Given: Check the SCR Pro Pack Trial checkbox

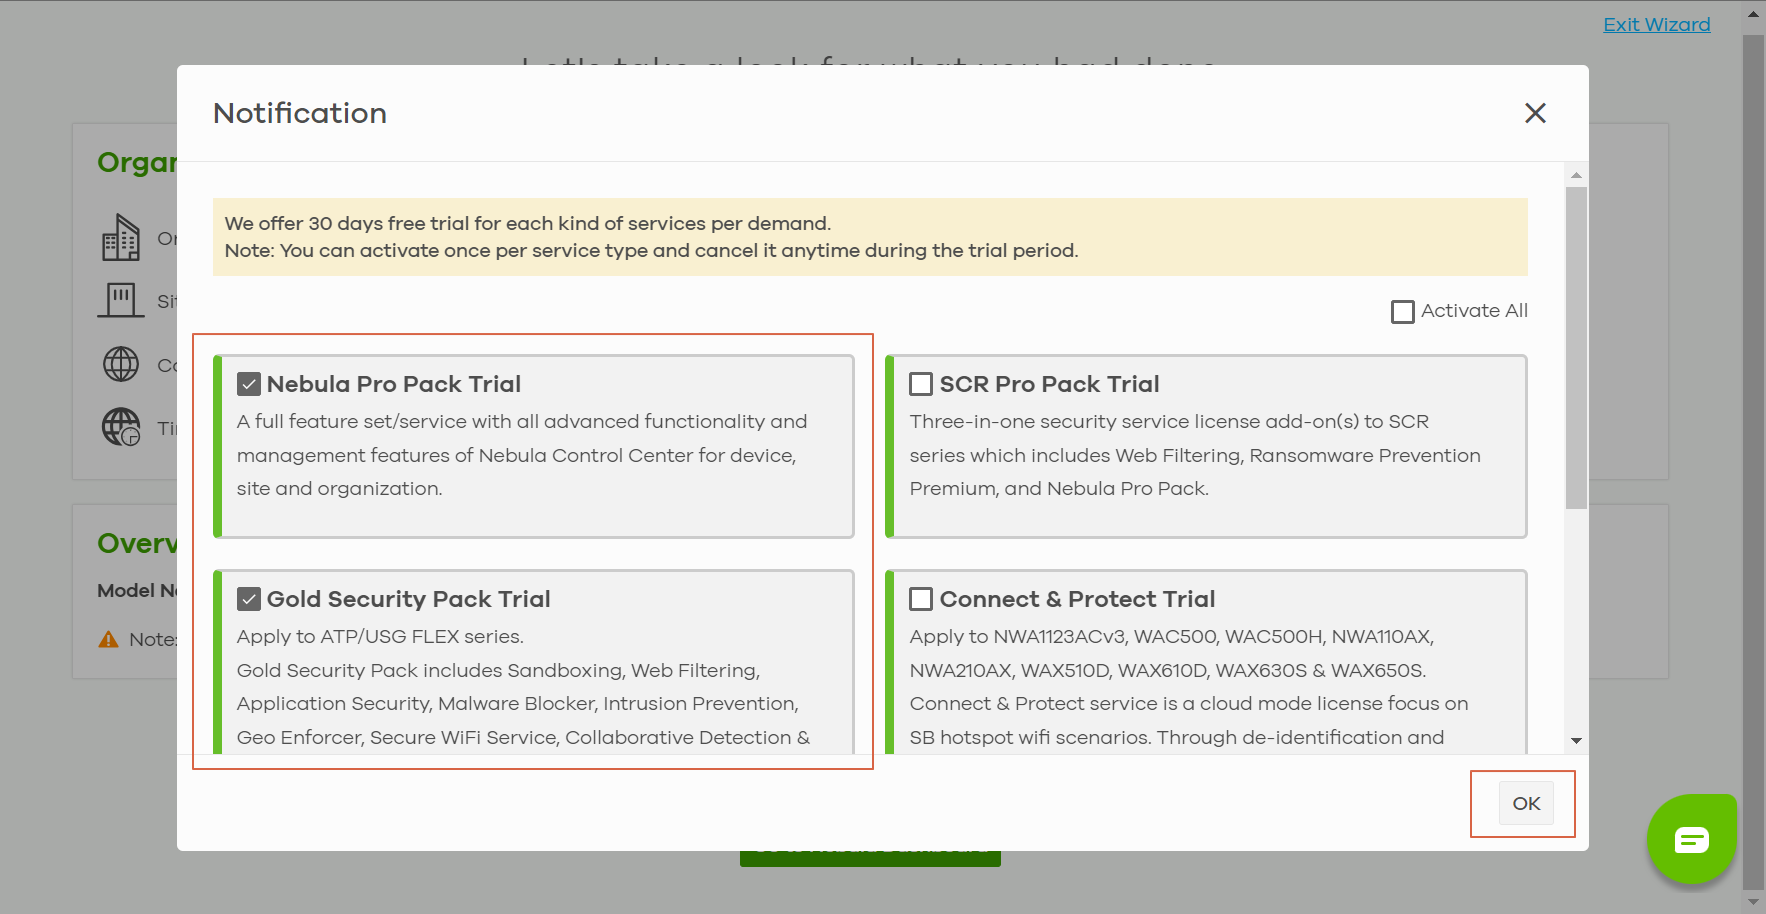Looking at the screenshot, I should coord(921,384).
